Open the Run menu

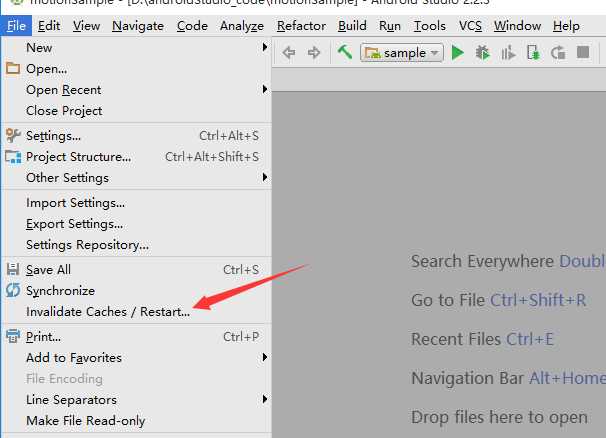click(x=390, y=26)
